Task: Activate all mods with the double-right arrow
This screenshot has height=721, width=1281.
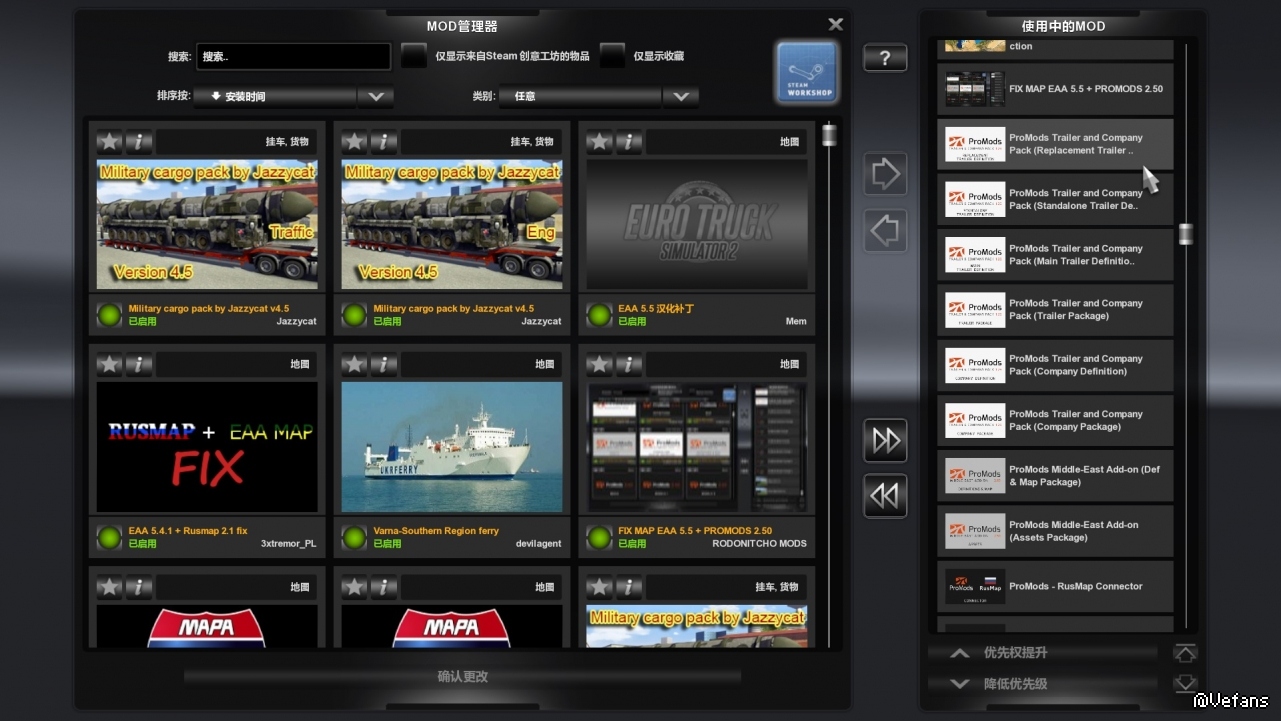Action: click(885, 441)
